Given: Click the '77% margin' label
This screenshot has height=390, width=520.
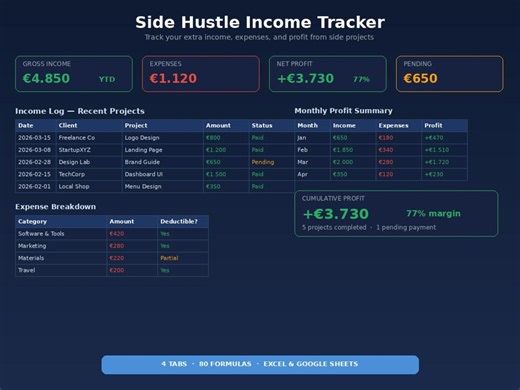Looking at the screenshot, I should click(x=433, y=213).
